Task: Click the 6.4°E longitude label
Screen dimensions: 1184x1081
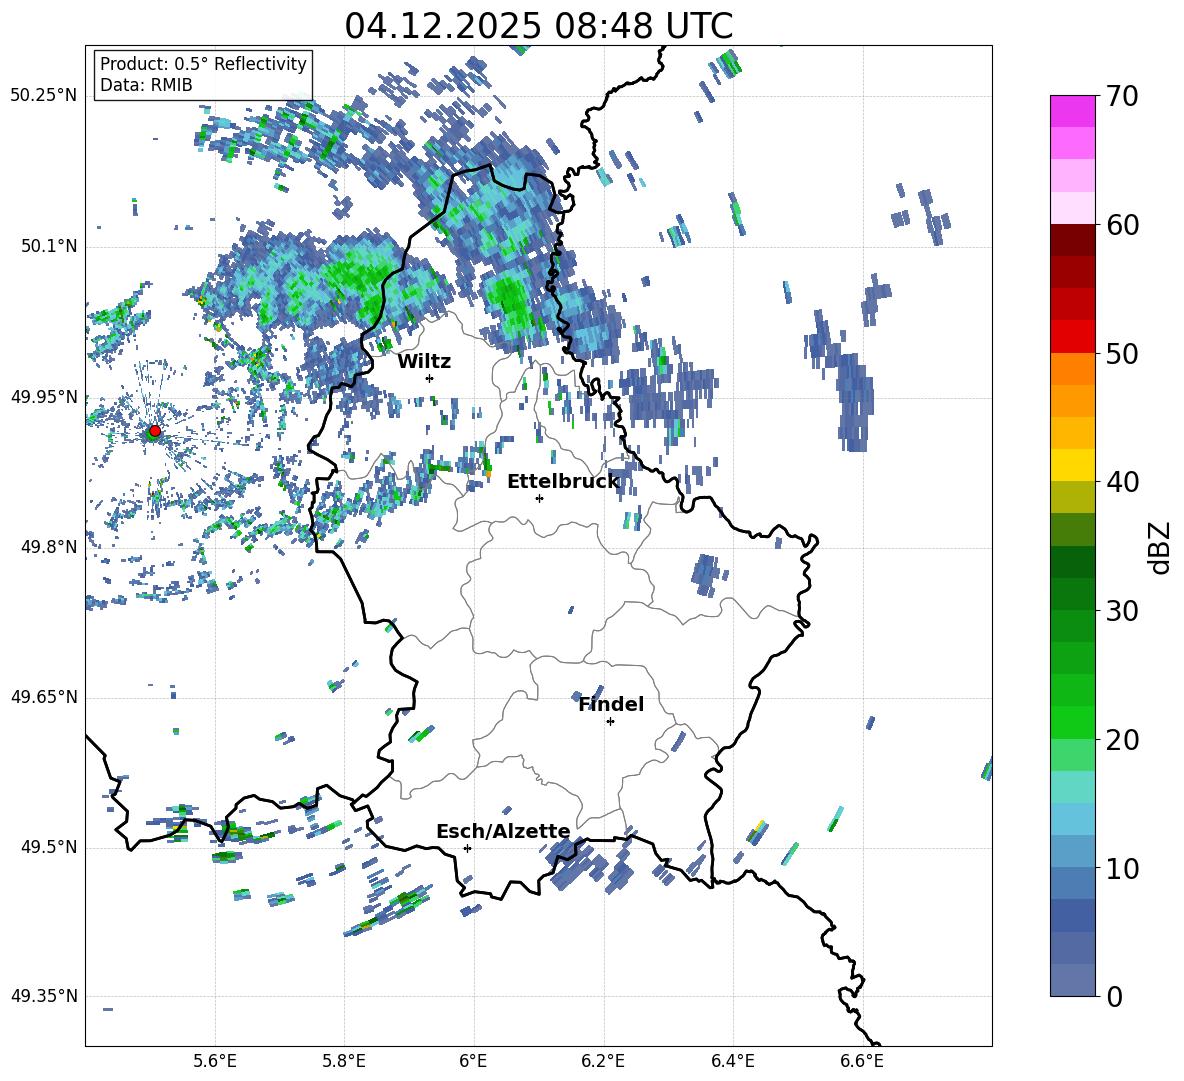Action: pos(732,1061)
